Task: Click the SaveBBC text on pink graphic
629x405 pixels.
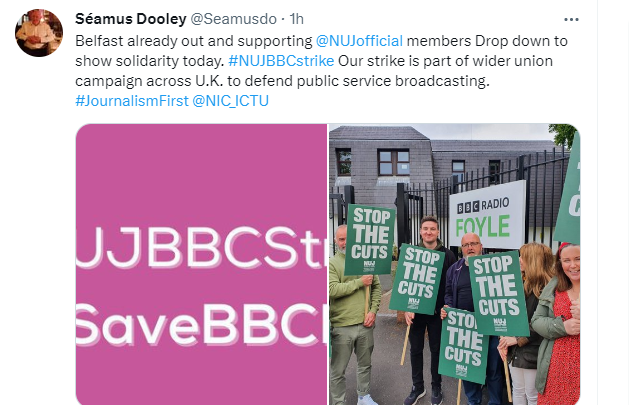Action: (201, 325)
